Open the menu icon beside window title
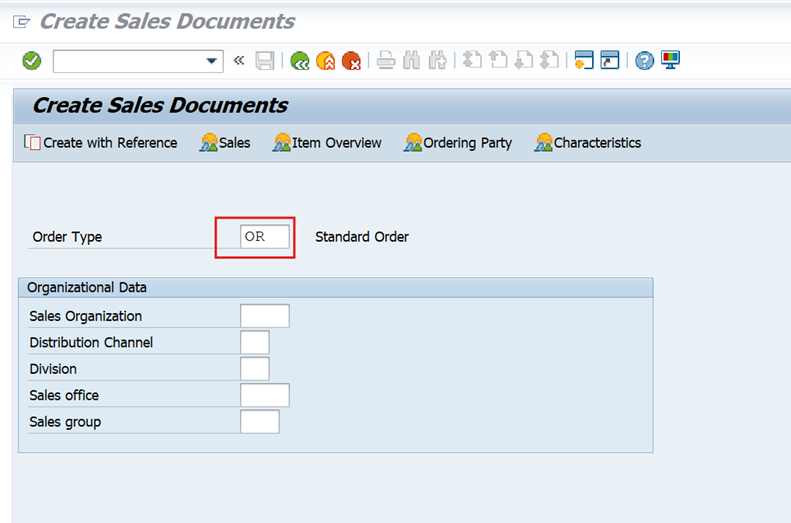The width and height of the screenshot is (791, 523). (x=21, y=22)
